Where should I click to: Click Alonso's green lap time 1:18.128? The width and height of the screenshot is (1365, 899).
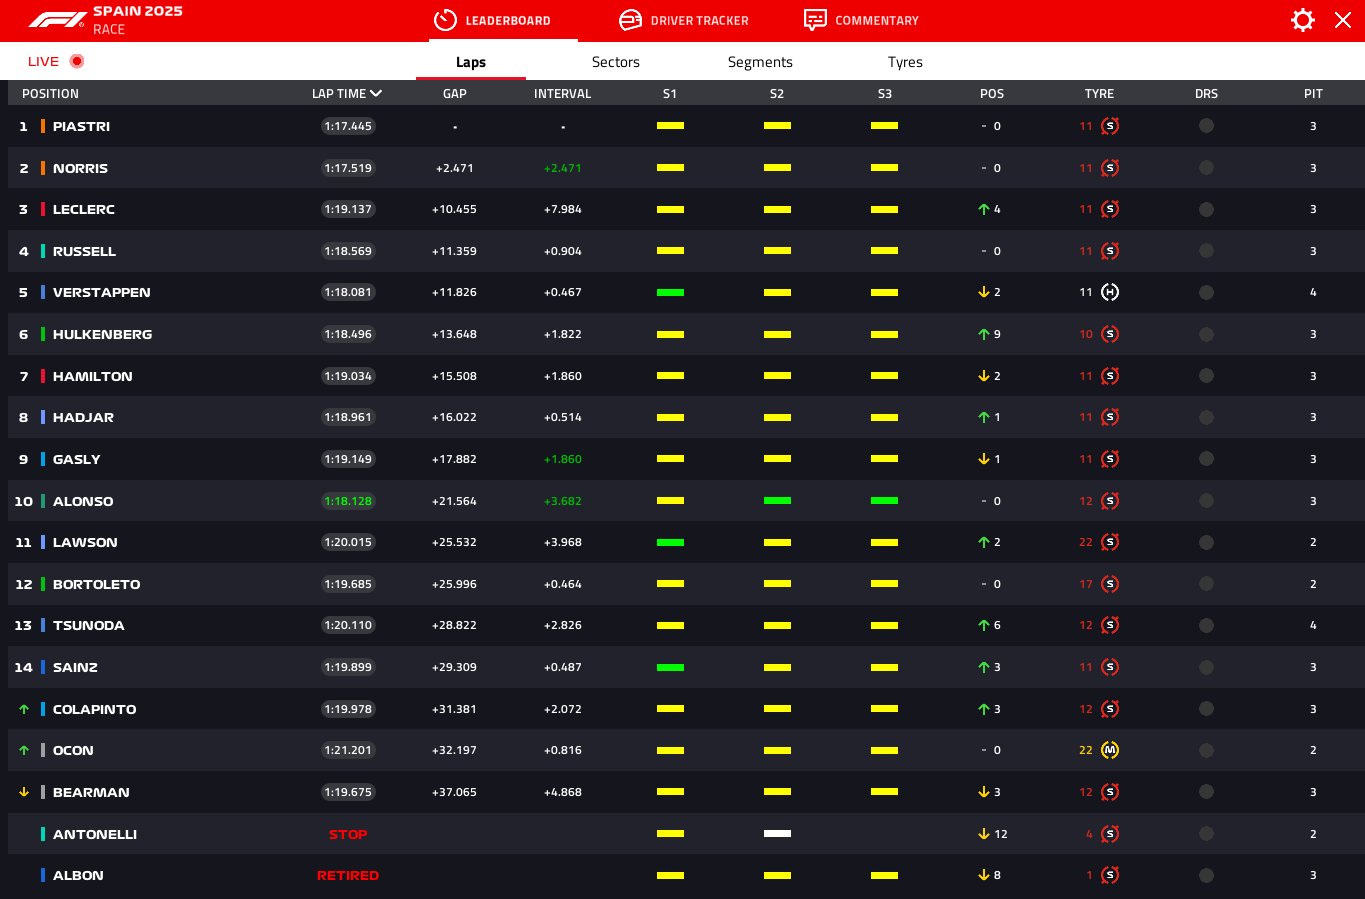(x=348, y=501)
